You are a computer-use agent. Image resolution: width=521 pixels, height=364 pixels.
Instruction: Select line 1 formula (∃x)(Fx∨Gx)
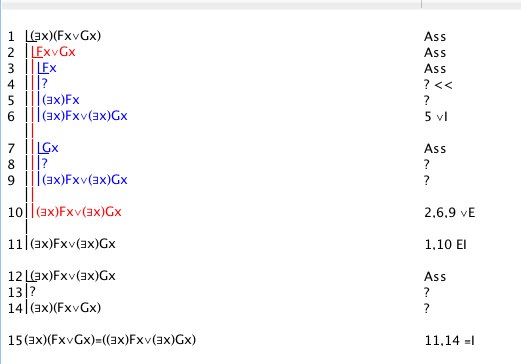click(65, 36)
